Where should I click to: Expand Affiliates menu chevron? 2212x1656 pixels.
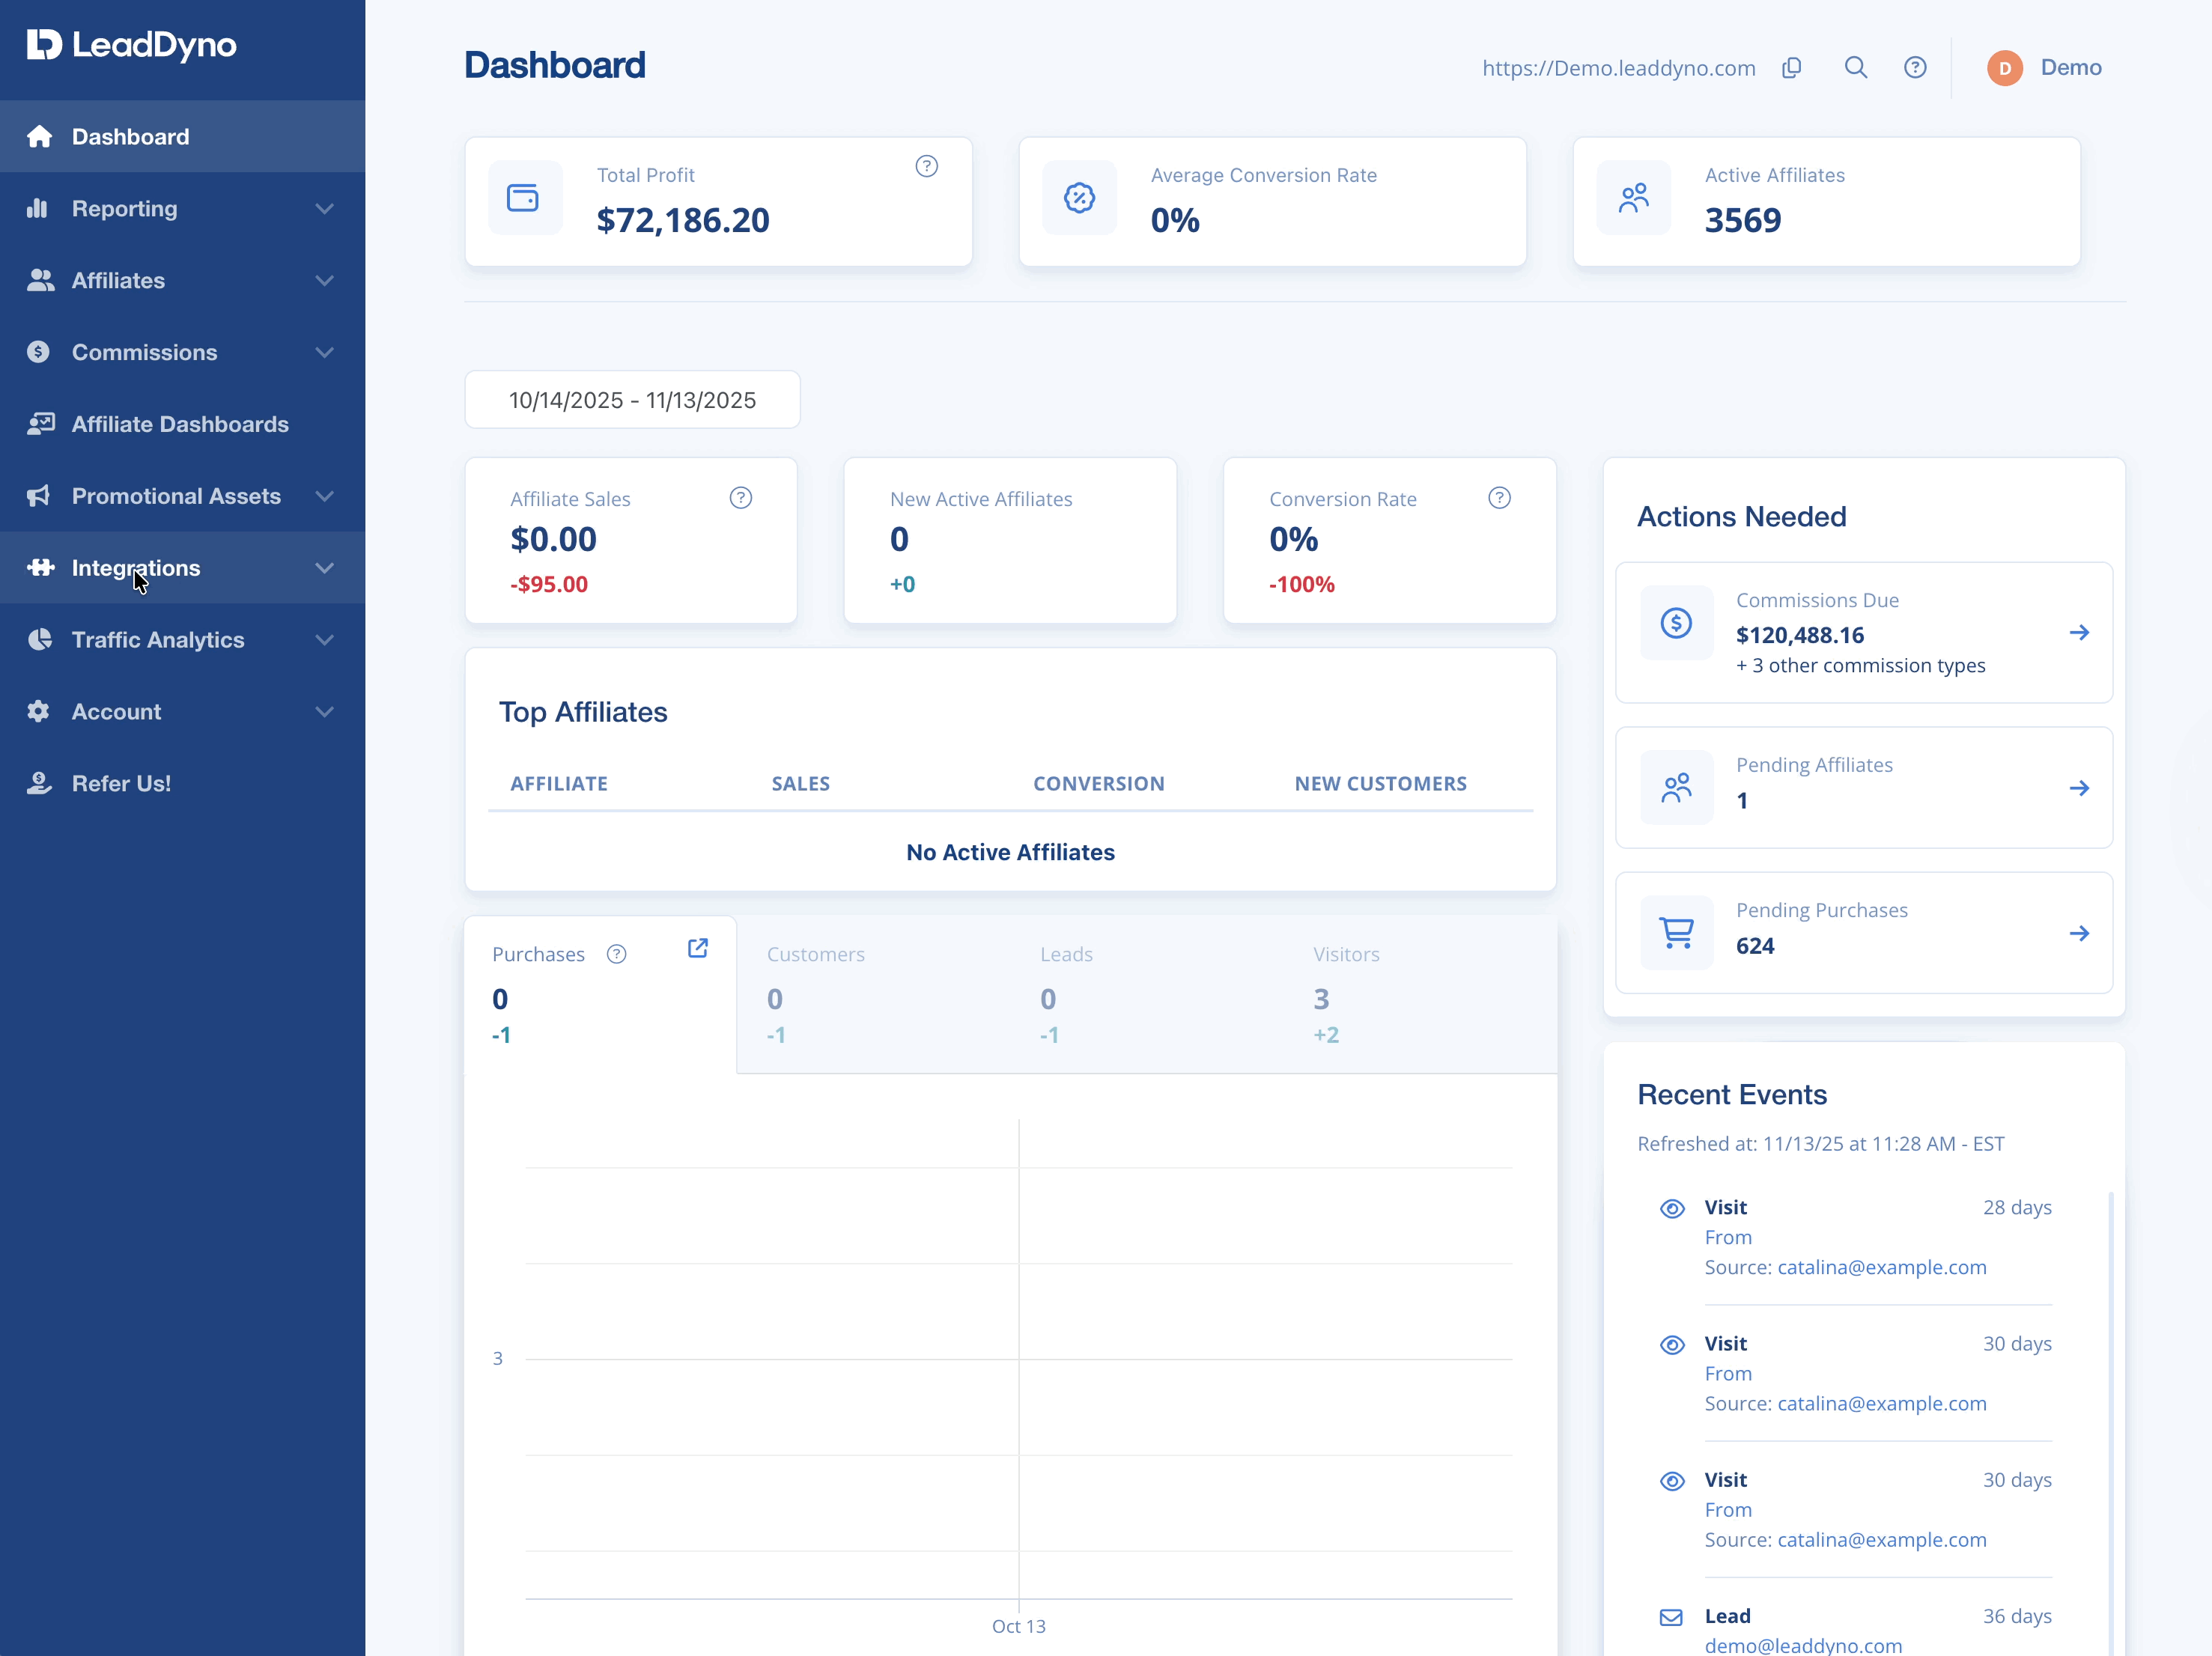(x=324, y=280)
